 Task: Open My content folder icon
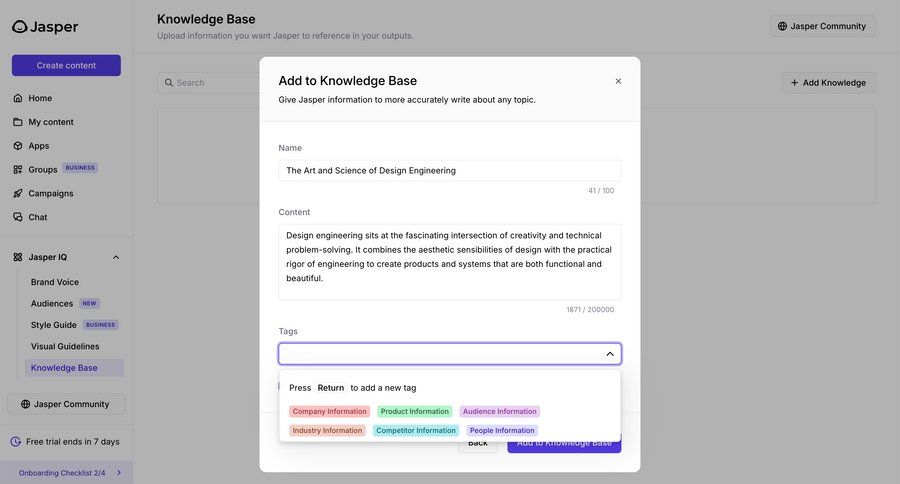pos(18,122)
